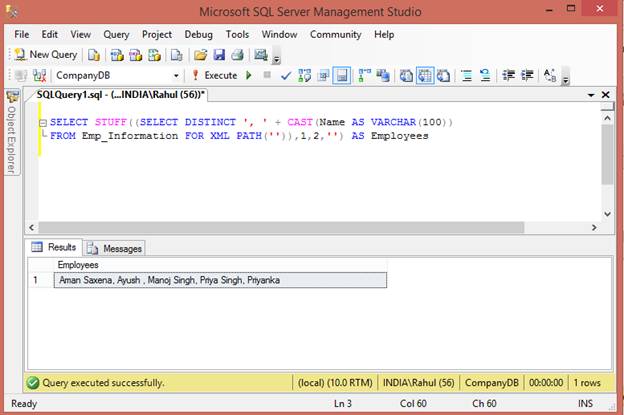Click the Database Engine Query icon
624x415 pixels.
click(x=94, y=55)
